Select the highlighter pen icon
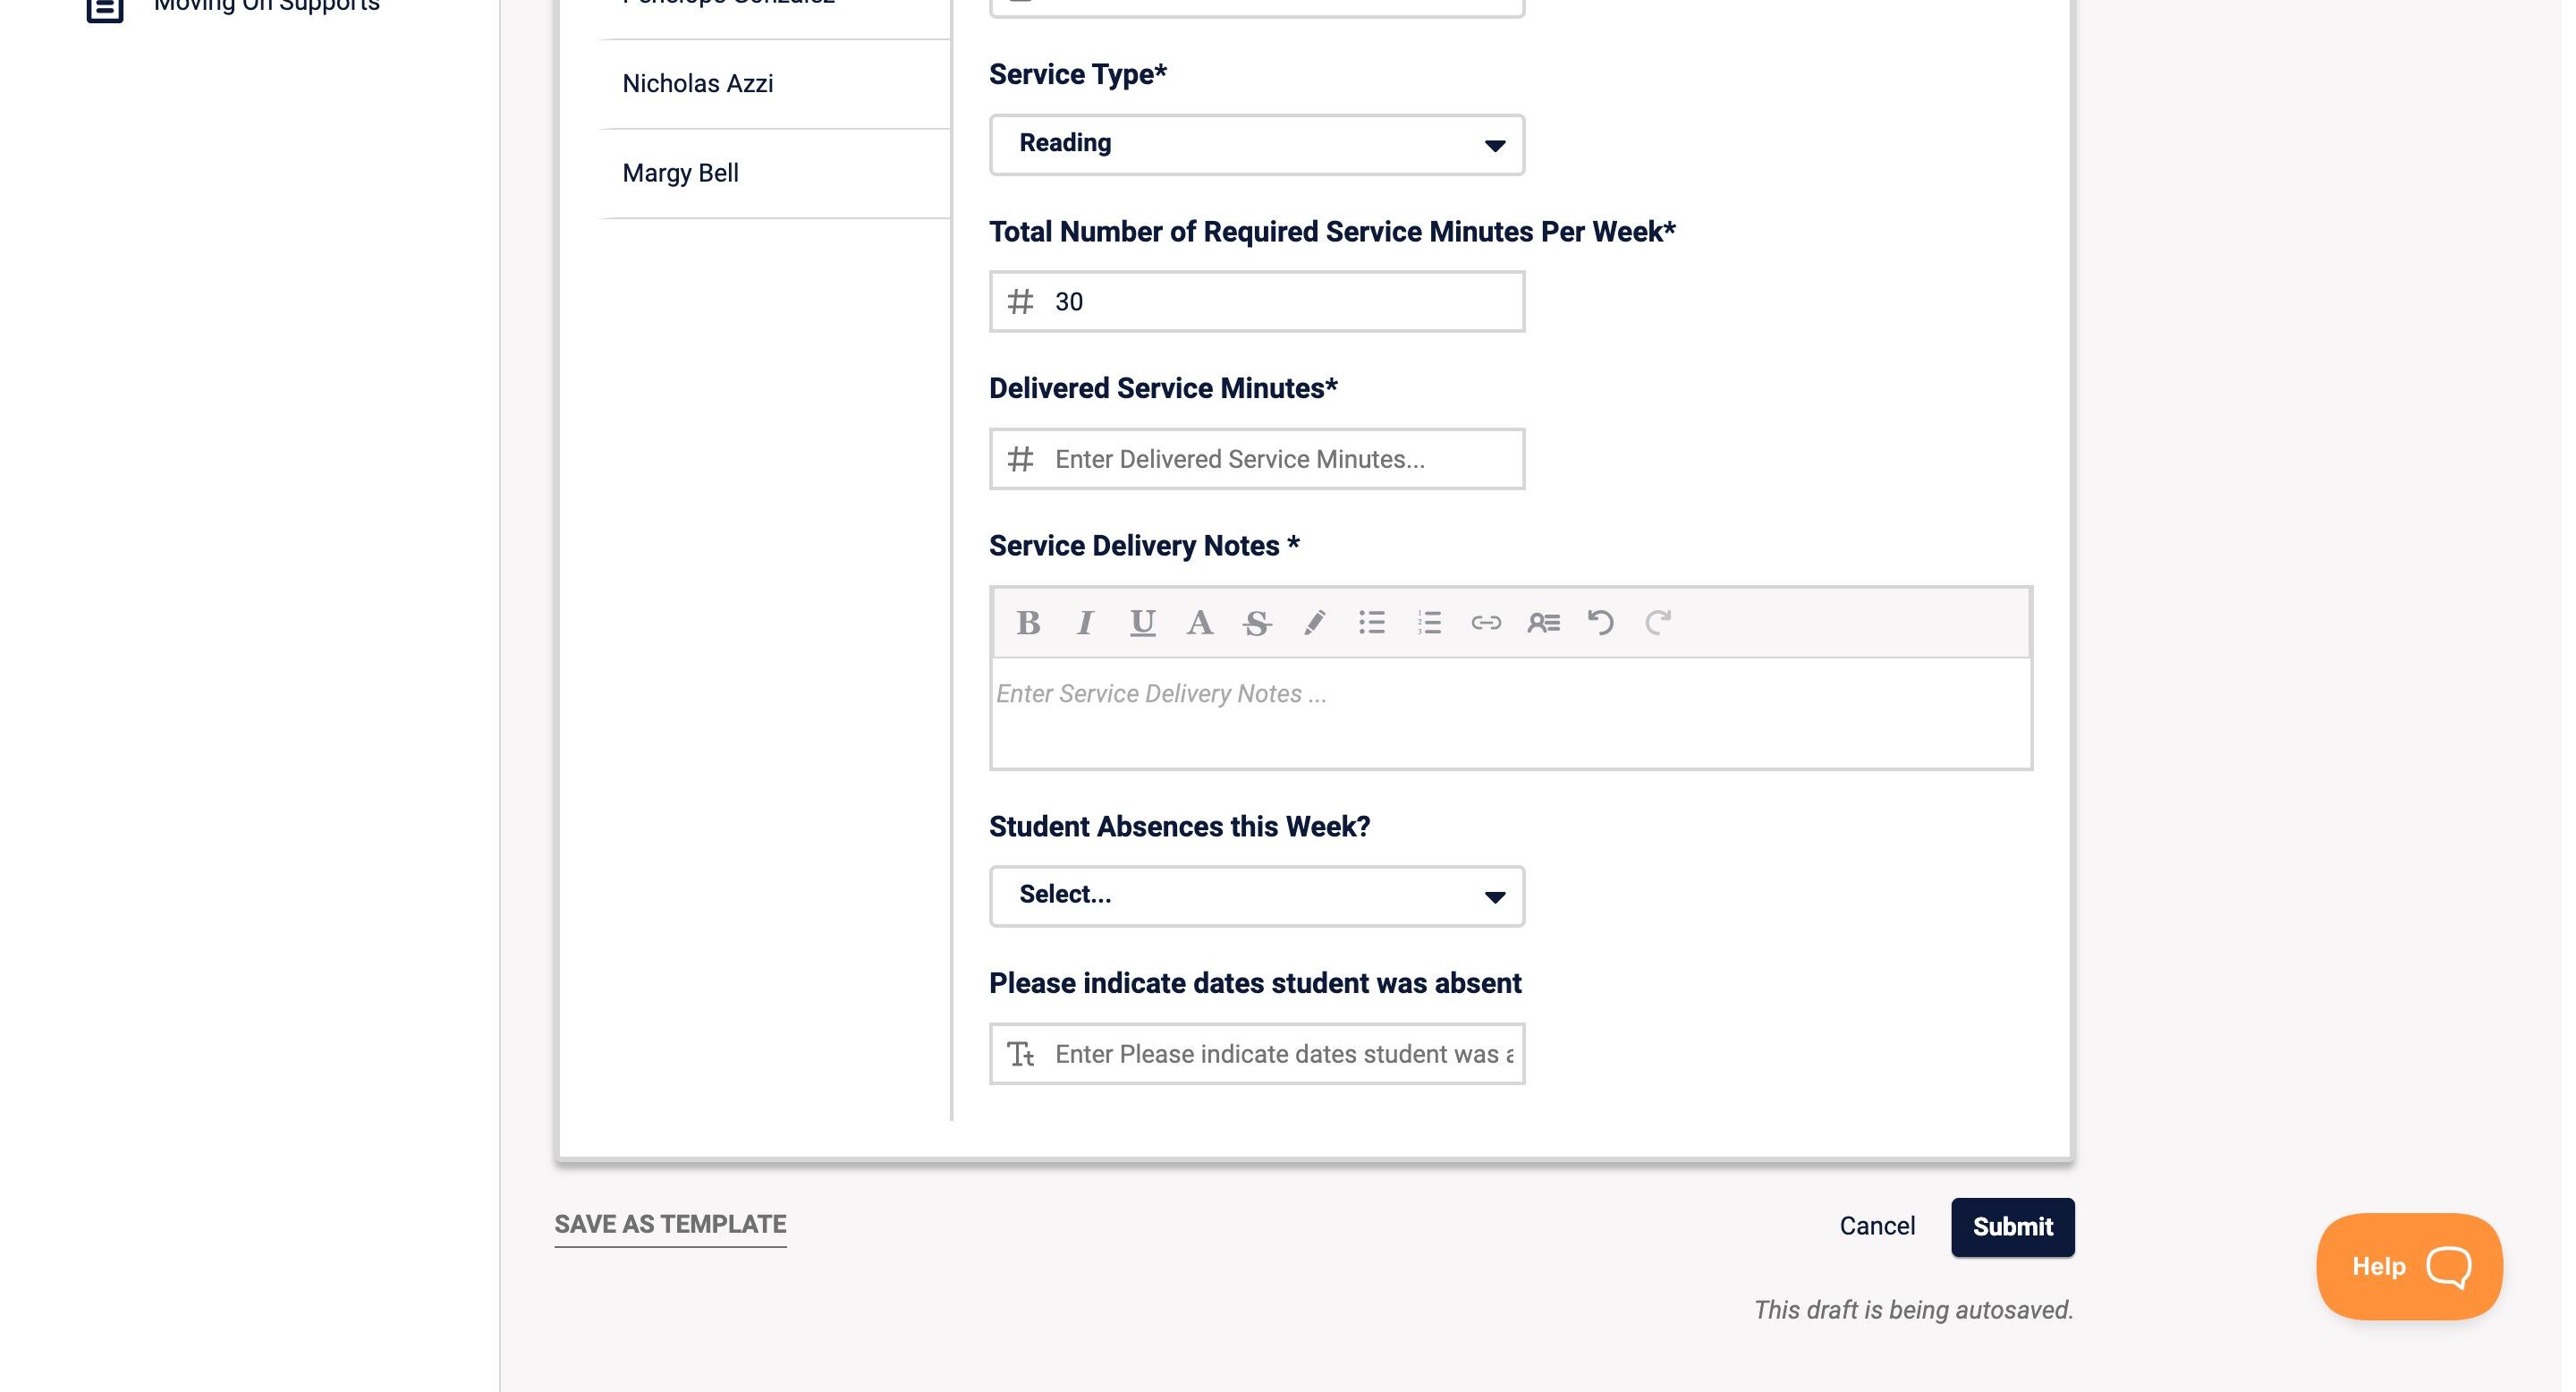Viewport: 2576px width, 1392px height. click(x=1314, y=623)
